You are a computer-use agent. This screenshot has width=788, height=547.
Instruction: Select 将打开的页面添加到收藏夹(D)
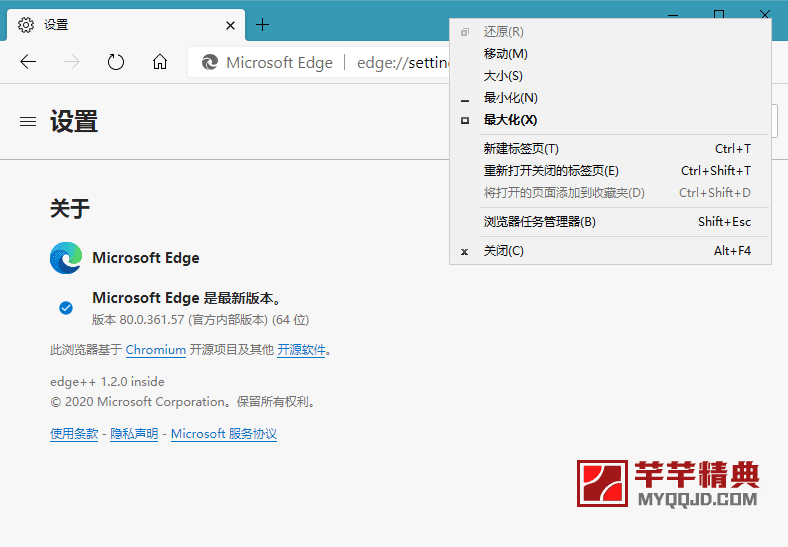click(x=610, y=193)
